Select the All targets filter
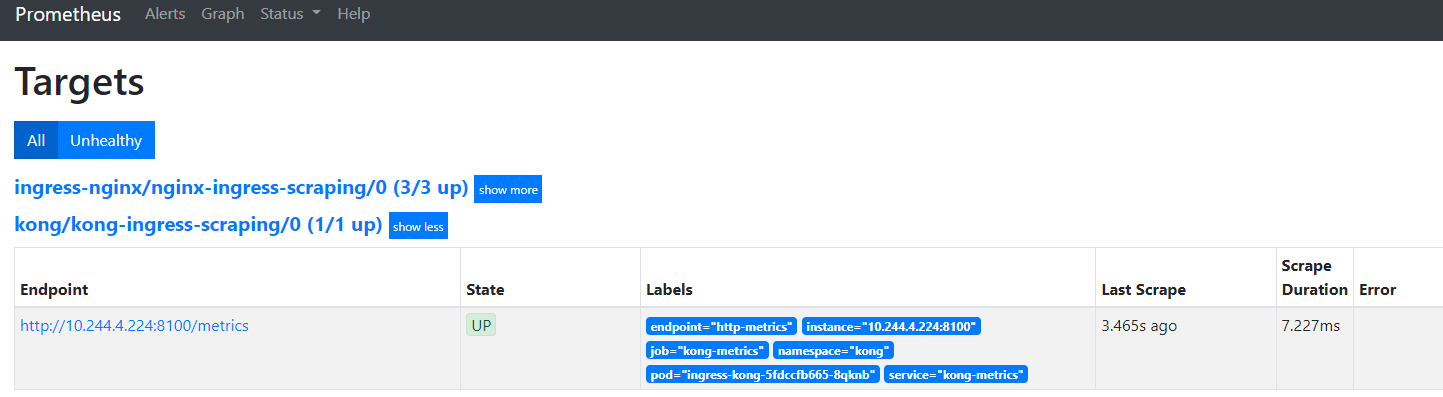Viewport: 1443px width, 397px height. click(x=36, y=140)
